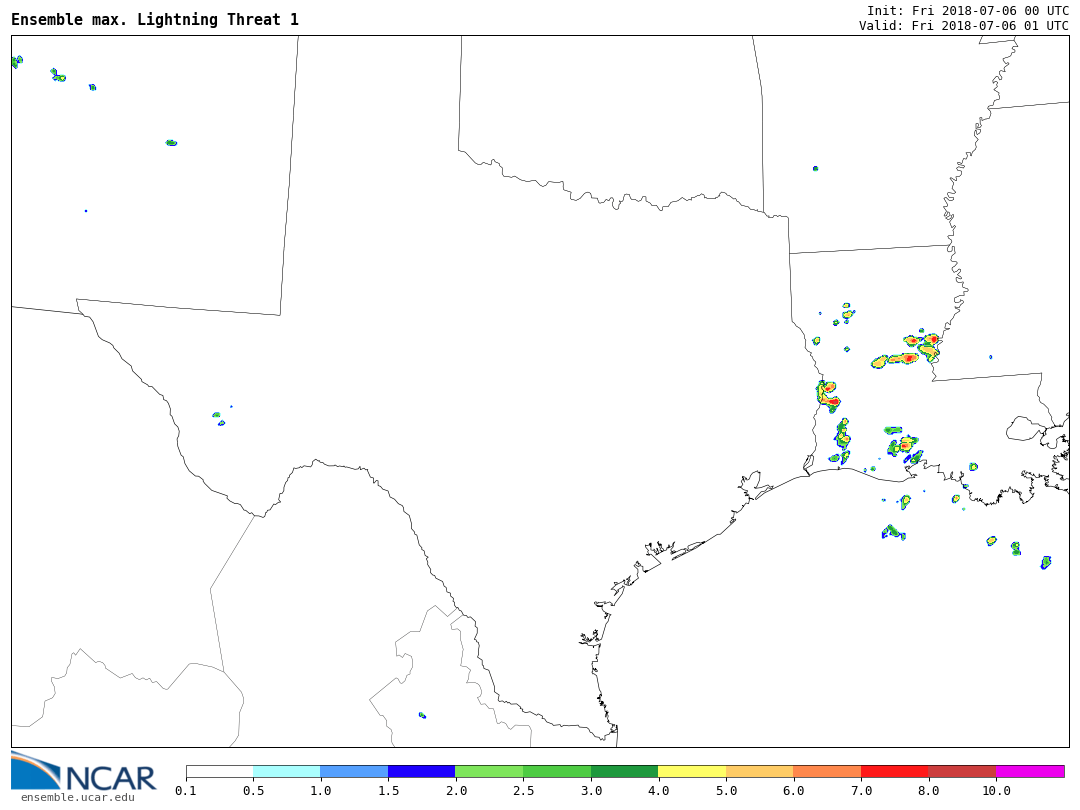Click the 'Ensemble max. Lightning Threat 1' title

155,20
